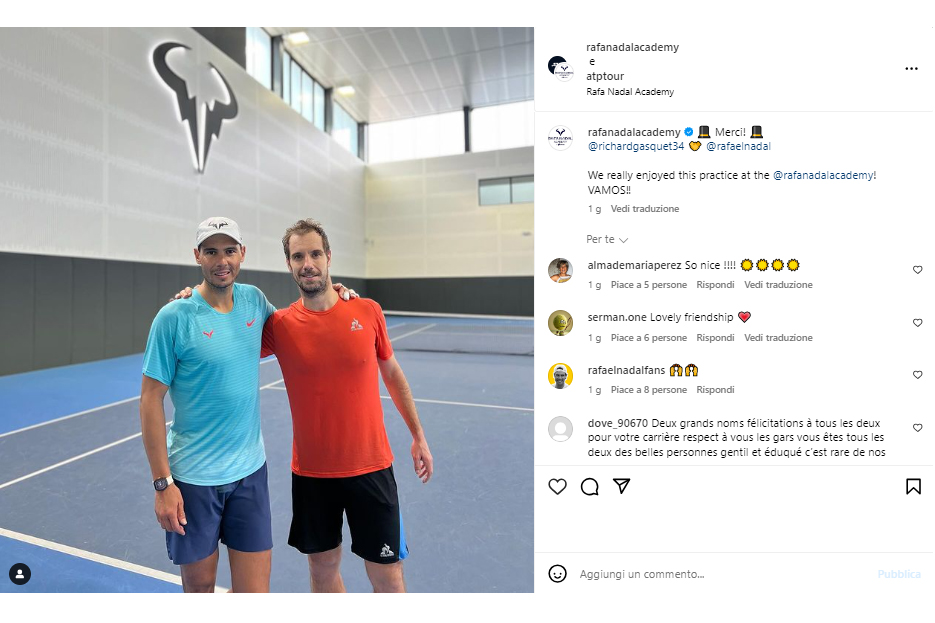Image resolution: width=935 pixels, height=623 pixels.
Task: Like rafaelnadalfans' comment
Action: click(917, 374)
